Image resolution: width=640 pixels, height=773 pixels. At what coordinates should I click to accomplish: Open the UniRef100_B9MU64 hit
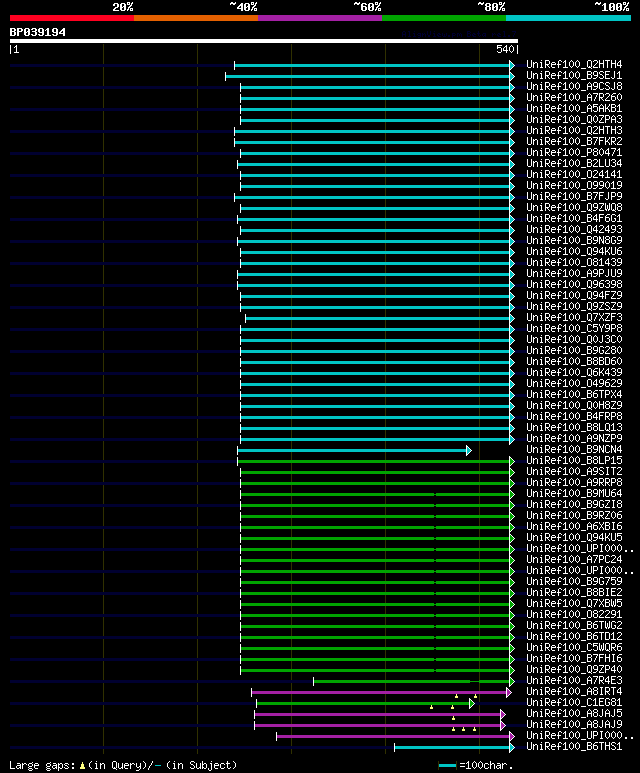[x=574, y=493]
